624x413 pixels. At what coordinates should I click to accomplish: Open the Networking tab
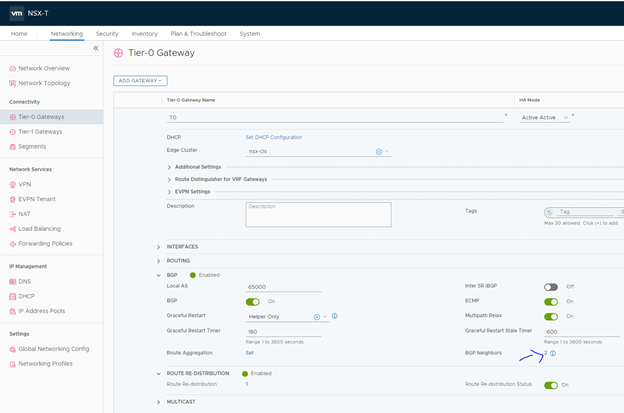[x=67, y=34]
